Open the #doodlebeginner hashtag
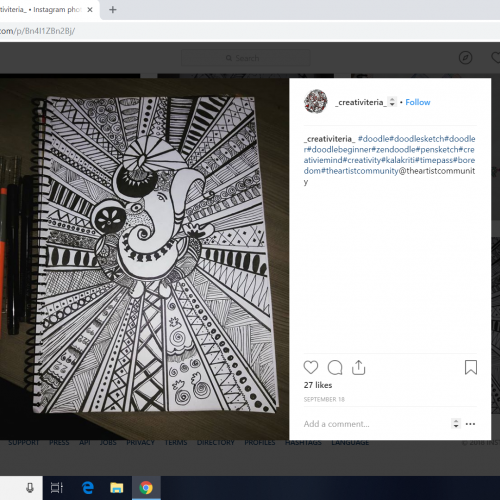Image resolution: width=500 pixels, height=500 pixels. point(340,149)
